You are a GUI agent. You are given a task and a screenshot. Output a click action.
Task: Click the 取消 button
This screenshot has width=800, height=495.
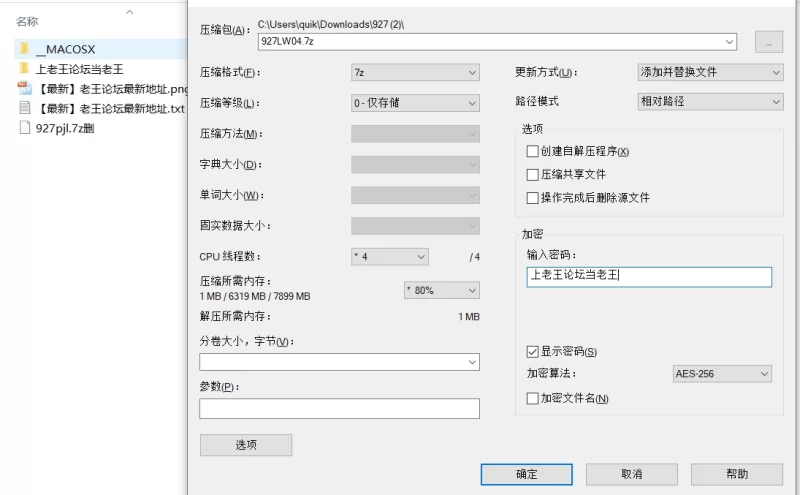click(632, 474)
